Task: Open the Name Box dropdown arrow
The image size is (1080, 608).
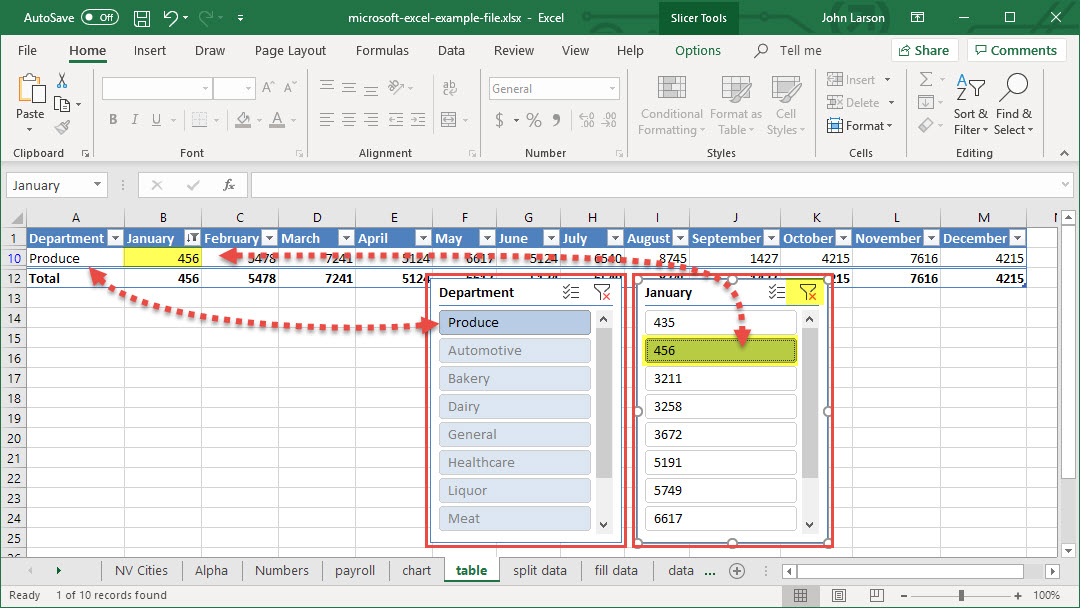Action: (x=97, y=185)
